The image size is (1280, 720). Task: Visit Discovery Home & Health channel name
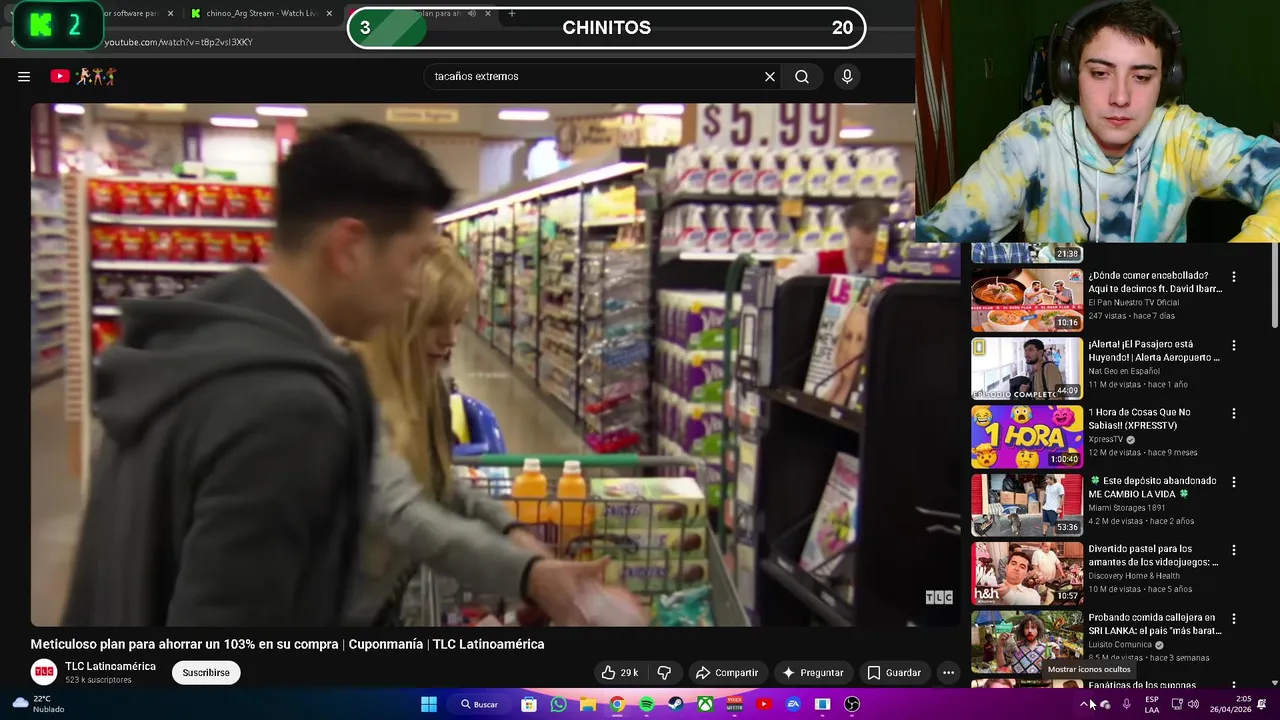[1134, 576]
